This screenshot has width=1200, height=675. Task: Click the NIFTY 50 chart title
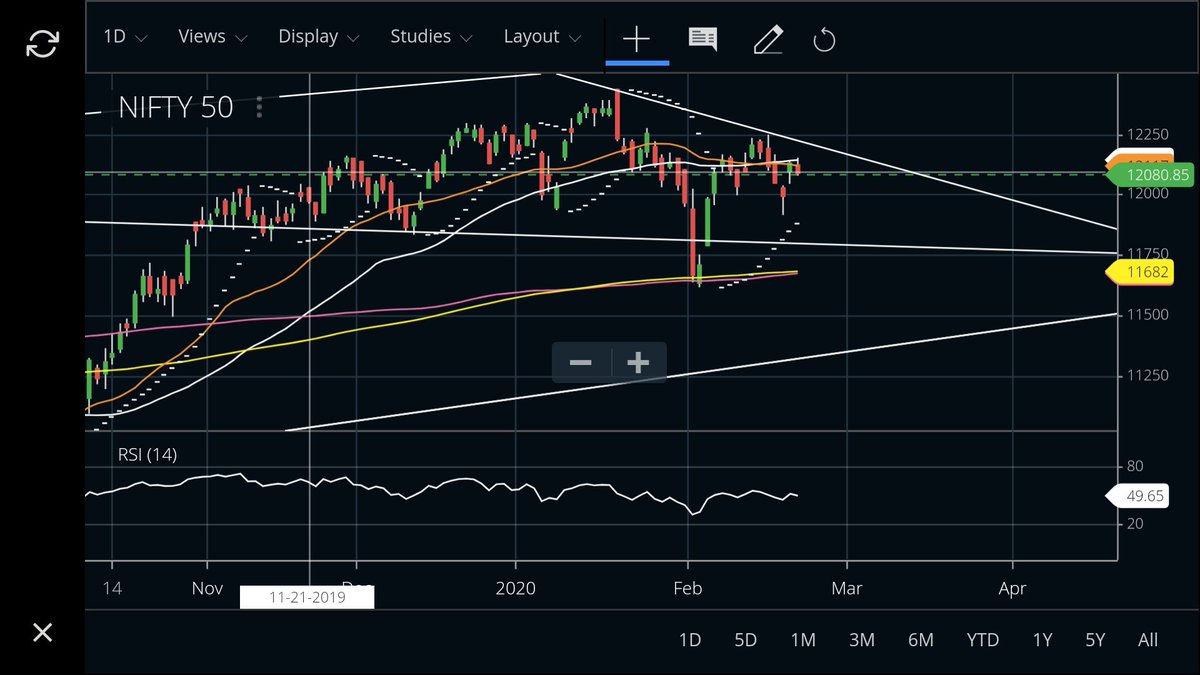pyautogui.click(x=176, y=107)
